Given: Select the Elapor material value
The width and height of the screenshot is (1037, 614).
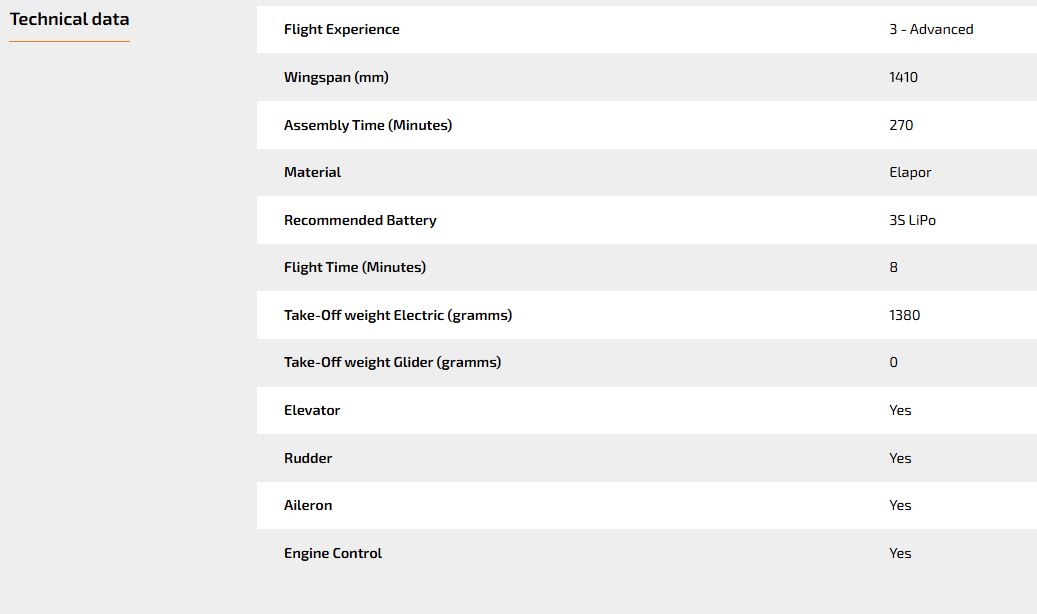Looking at the screenshot, I should coord(909,172).
